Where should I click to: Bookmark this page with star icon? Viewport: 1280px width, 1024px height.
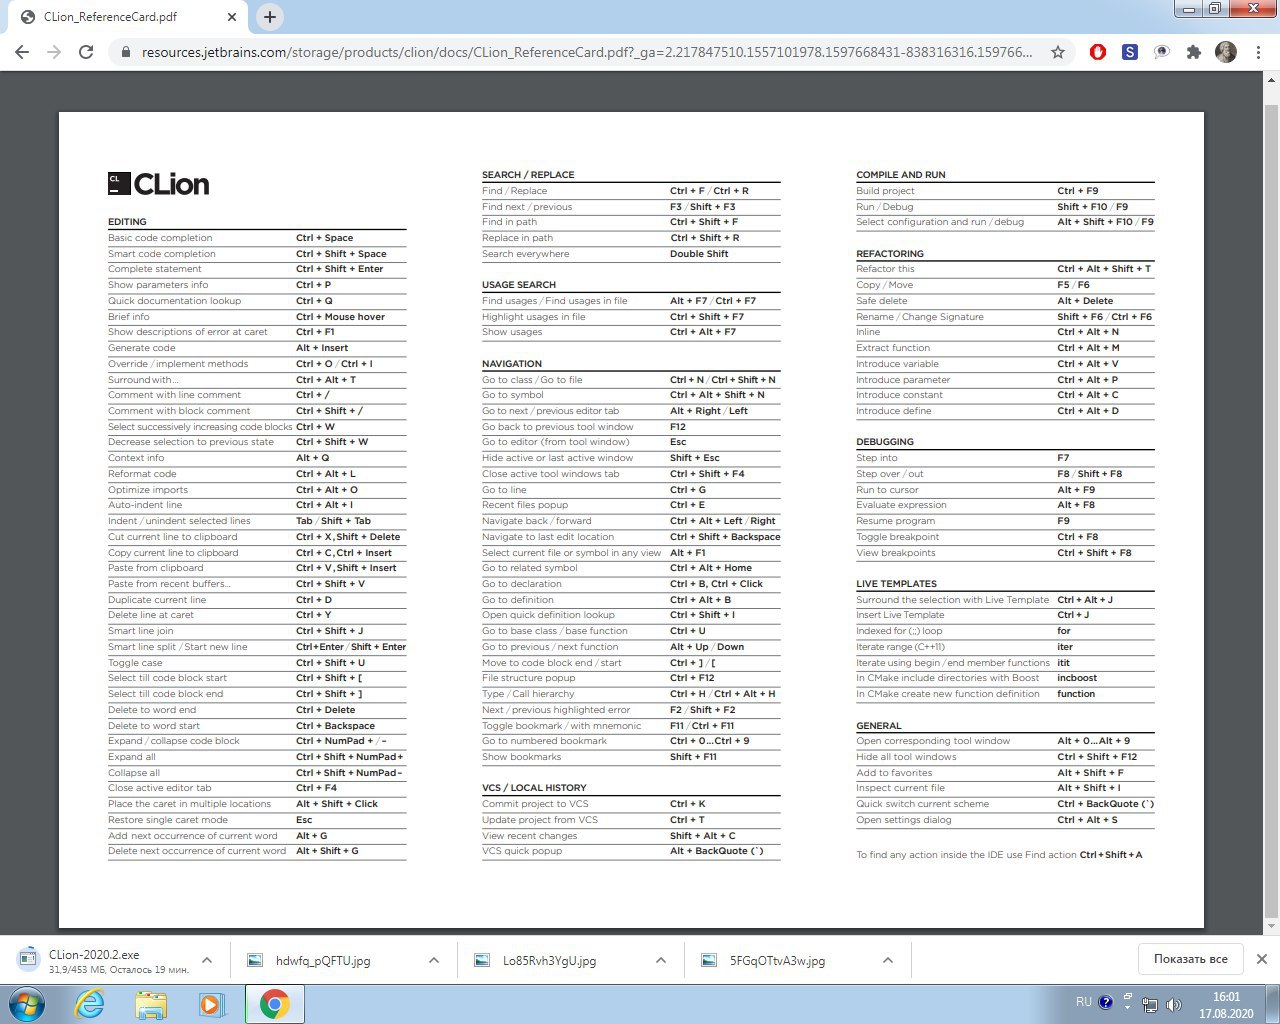[1058, 52]
